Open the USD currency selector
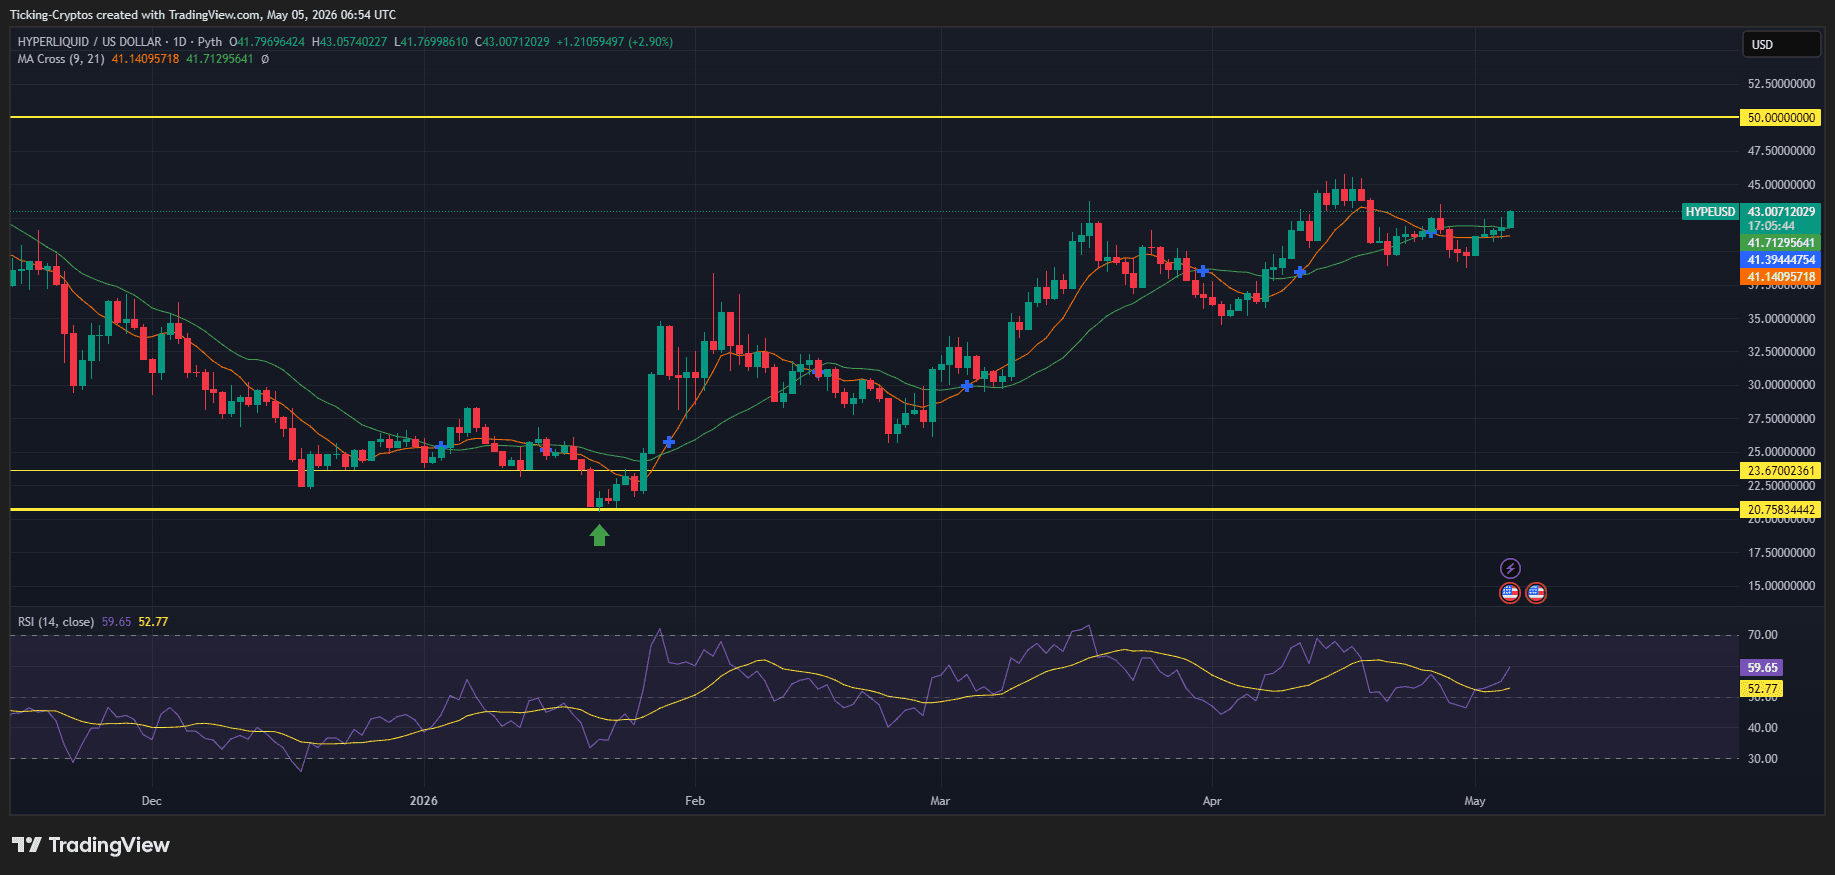The height and width of the screenshot is (875, 1835). pyautogui.click(x=1783, y=44)
